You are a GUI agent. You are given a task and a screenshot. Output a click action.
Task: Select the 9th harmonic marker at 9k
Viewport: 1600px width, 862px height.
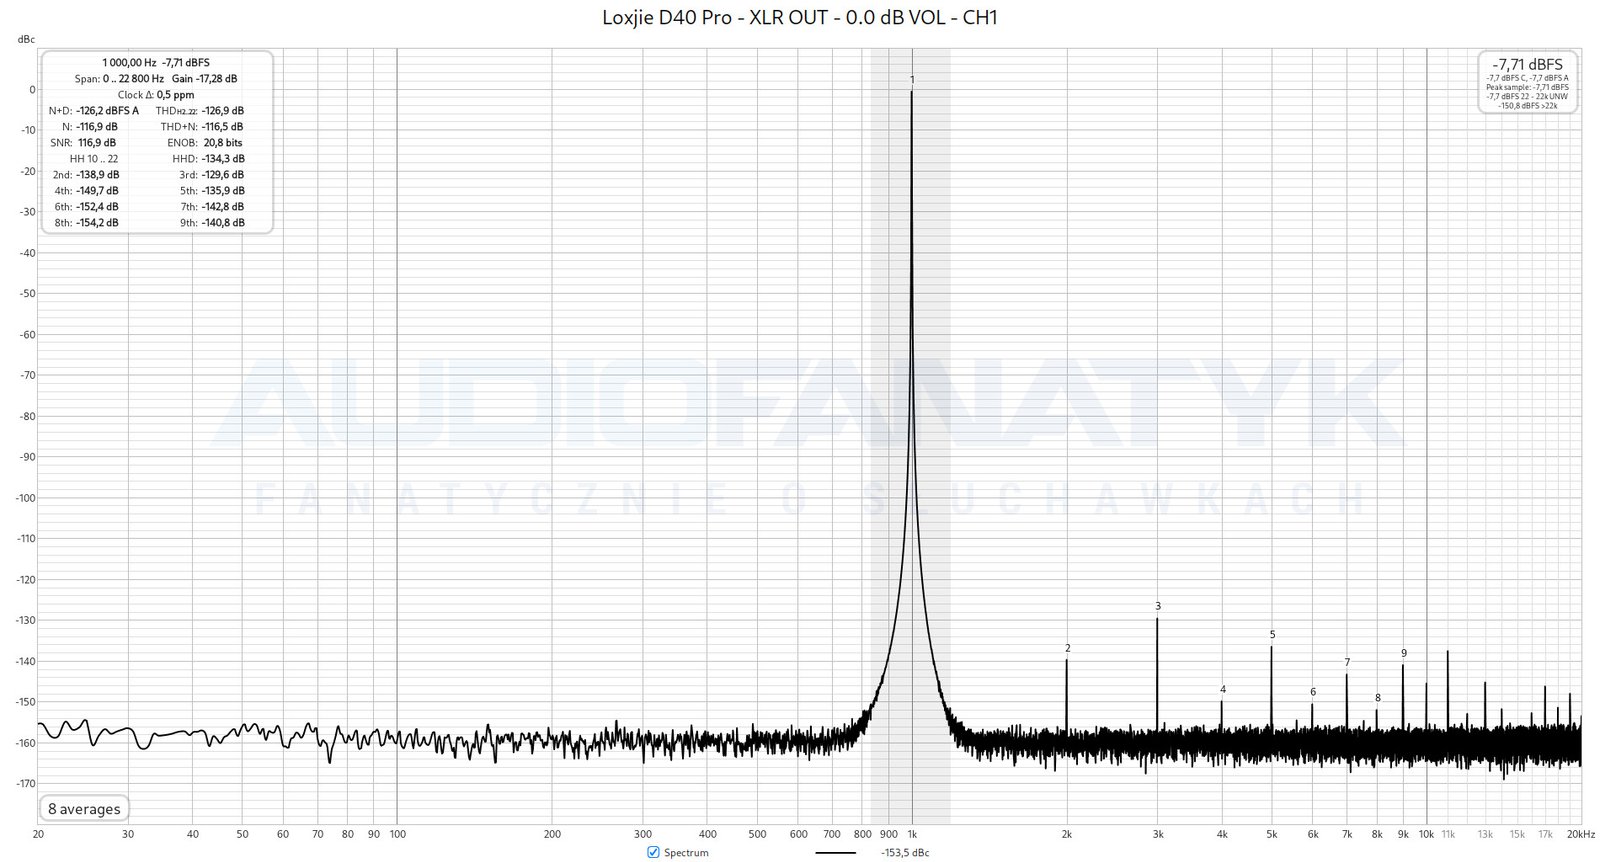tap(1404, 653)
